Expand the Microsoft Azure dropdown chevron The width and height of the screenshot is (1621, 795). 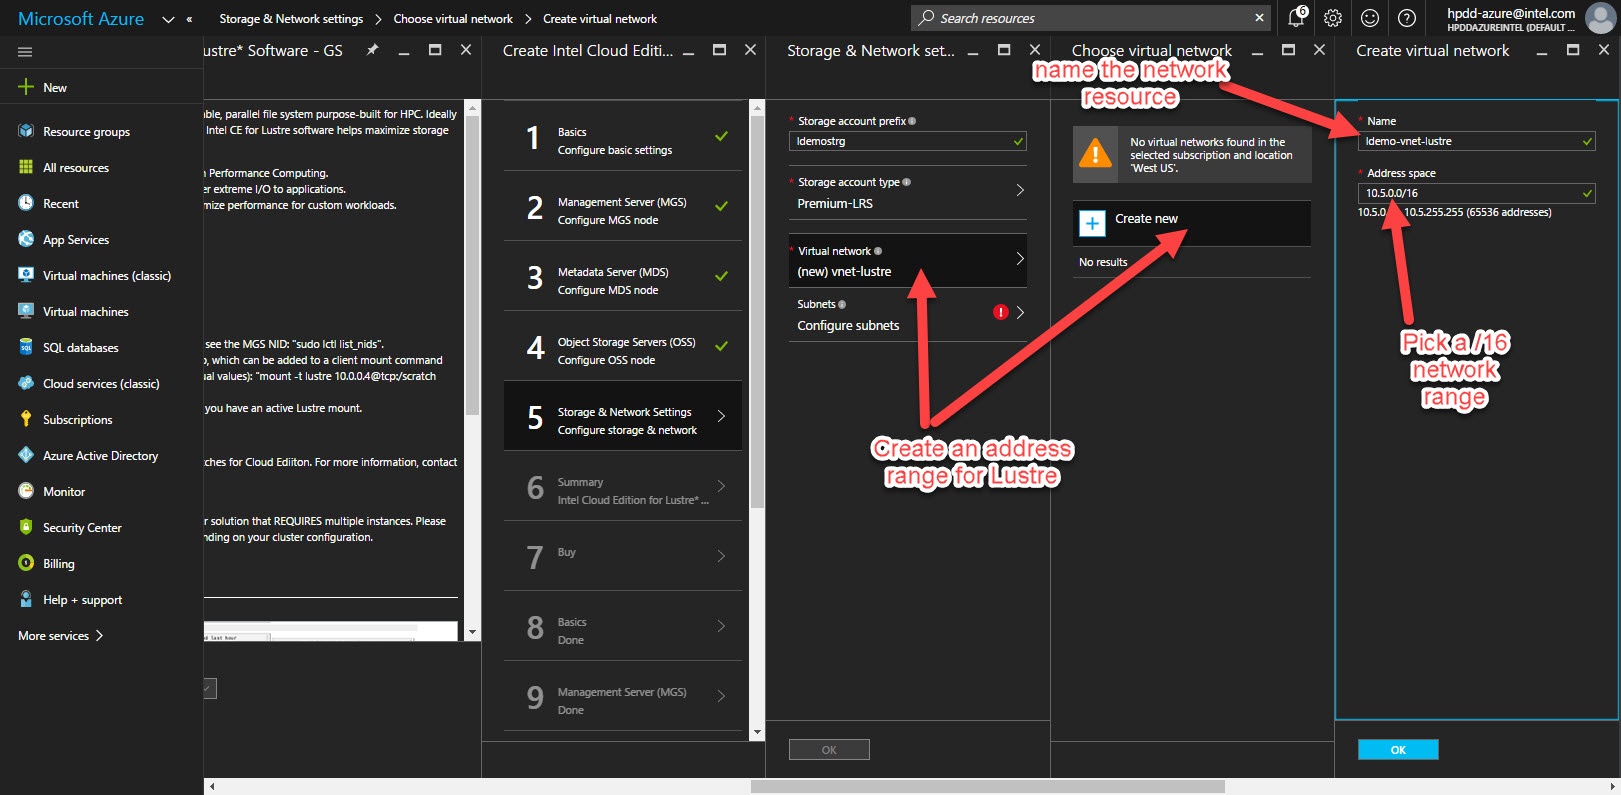coord(168,19)
